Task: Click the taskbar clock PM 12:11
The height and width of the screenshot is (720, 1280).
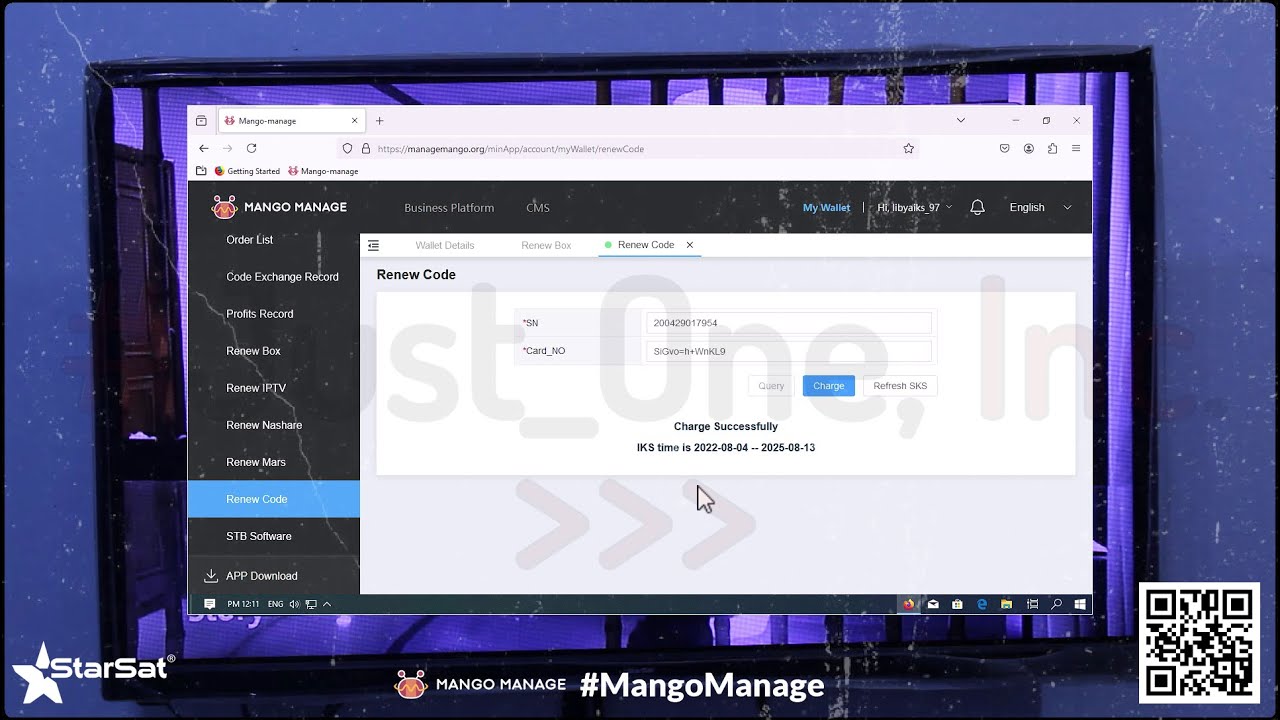Action: click(x=243, y=604)
